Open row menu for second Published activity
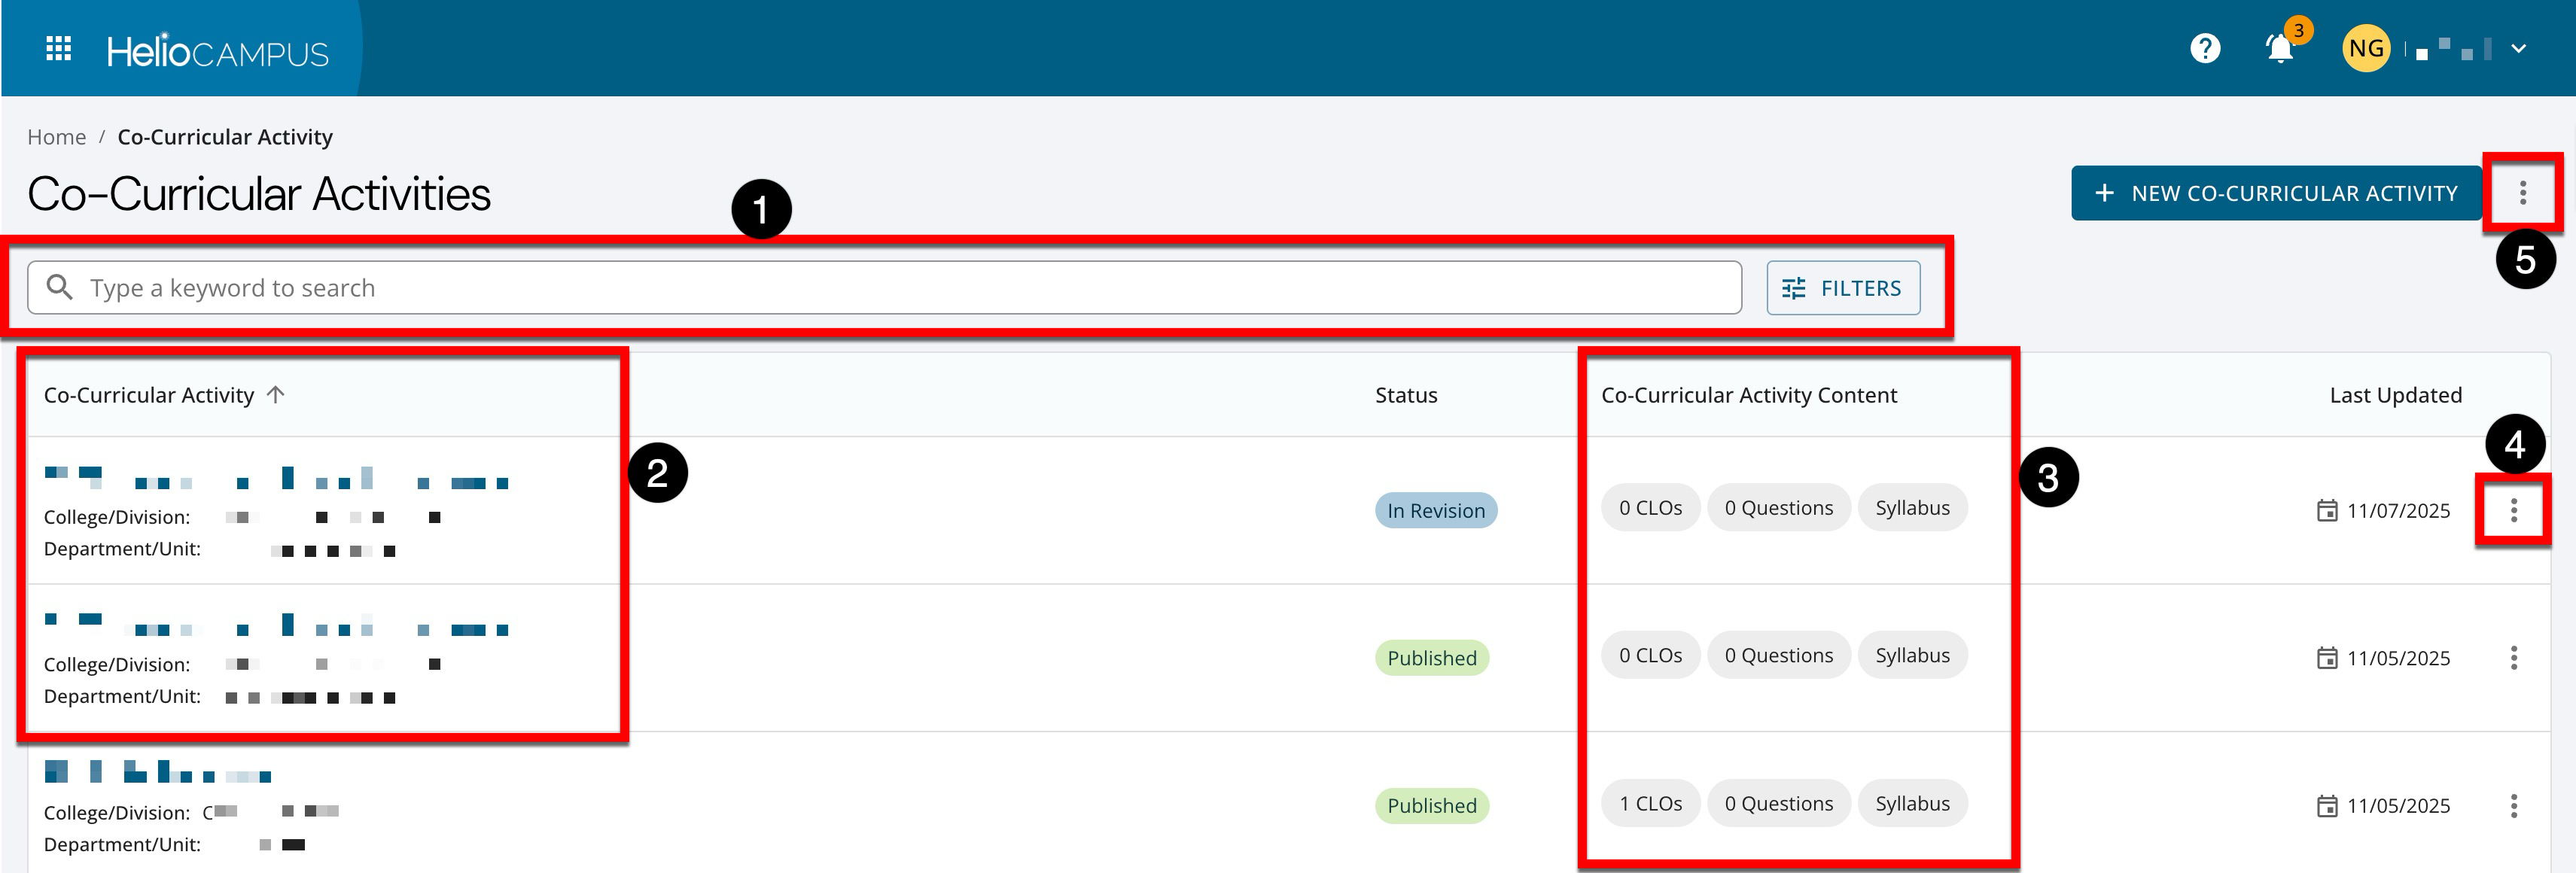 tap(2513, 806)
